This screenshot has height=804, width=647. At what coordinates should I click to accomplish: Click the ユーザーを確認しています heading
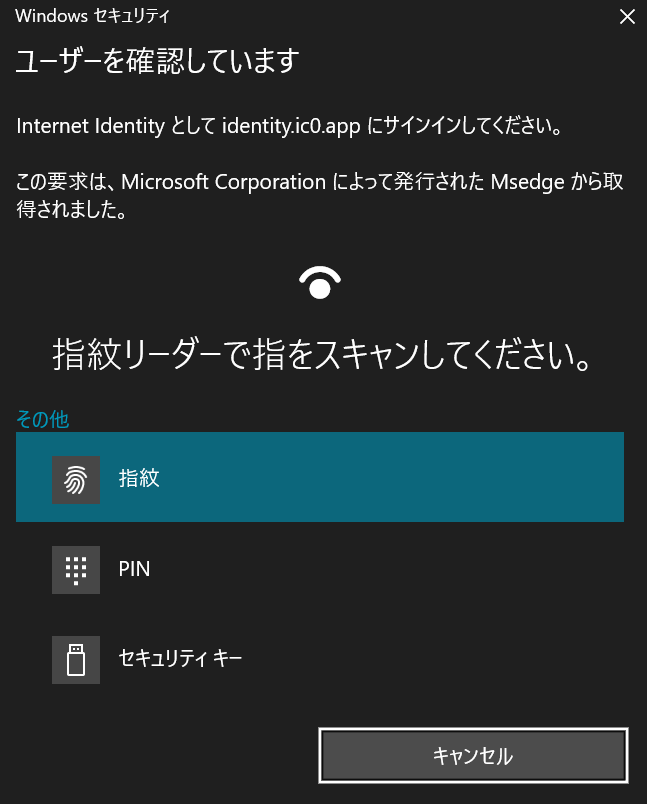click(157, 61)
